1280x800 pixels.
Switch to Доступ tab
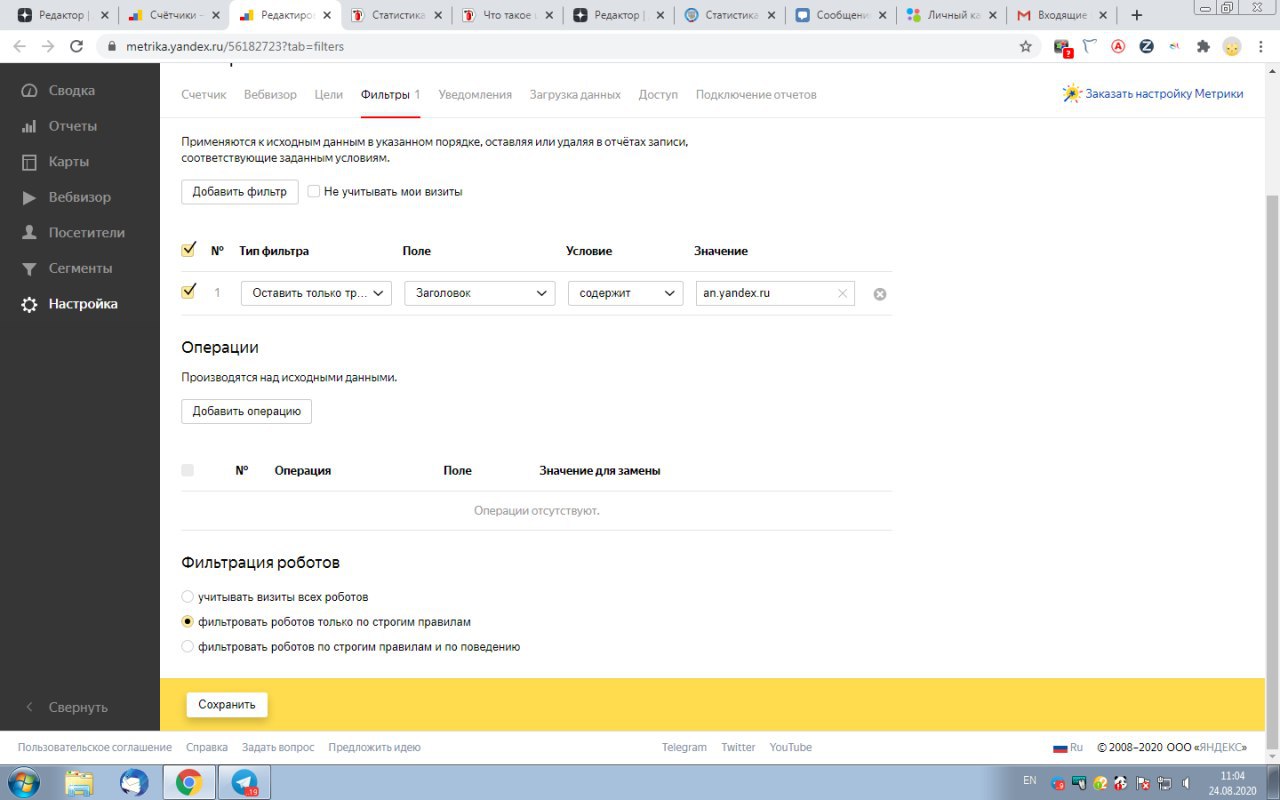click(658, 94)
